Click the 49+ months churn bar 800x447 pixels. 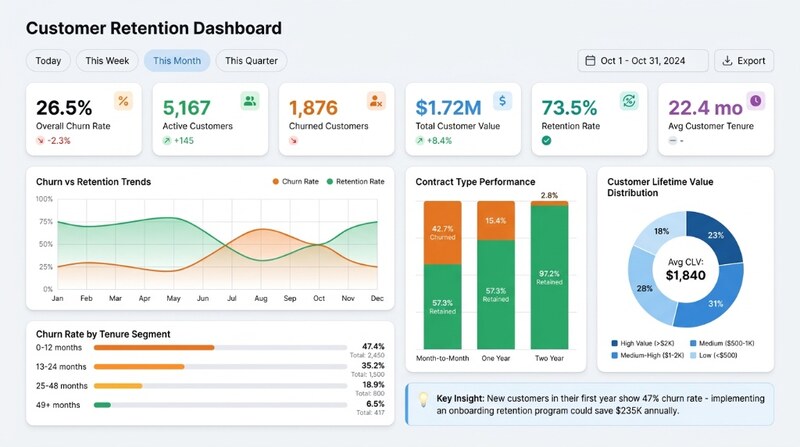click(102, 405)
